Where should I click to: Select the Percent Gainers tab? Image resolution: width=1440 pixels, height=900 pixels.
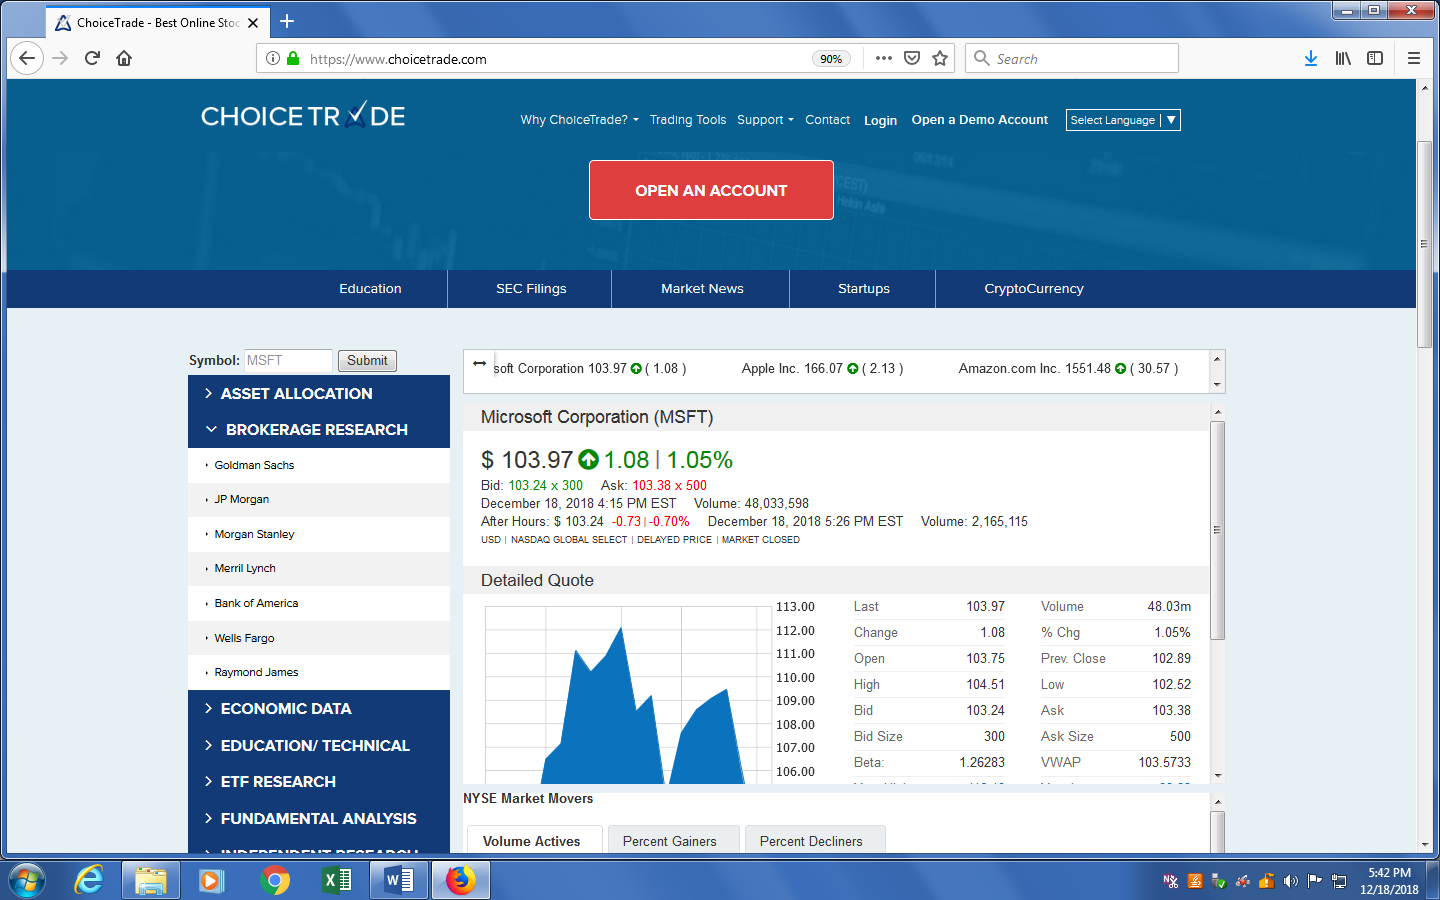(673, 841)
